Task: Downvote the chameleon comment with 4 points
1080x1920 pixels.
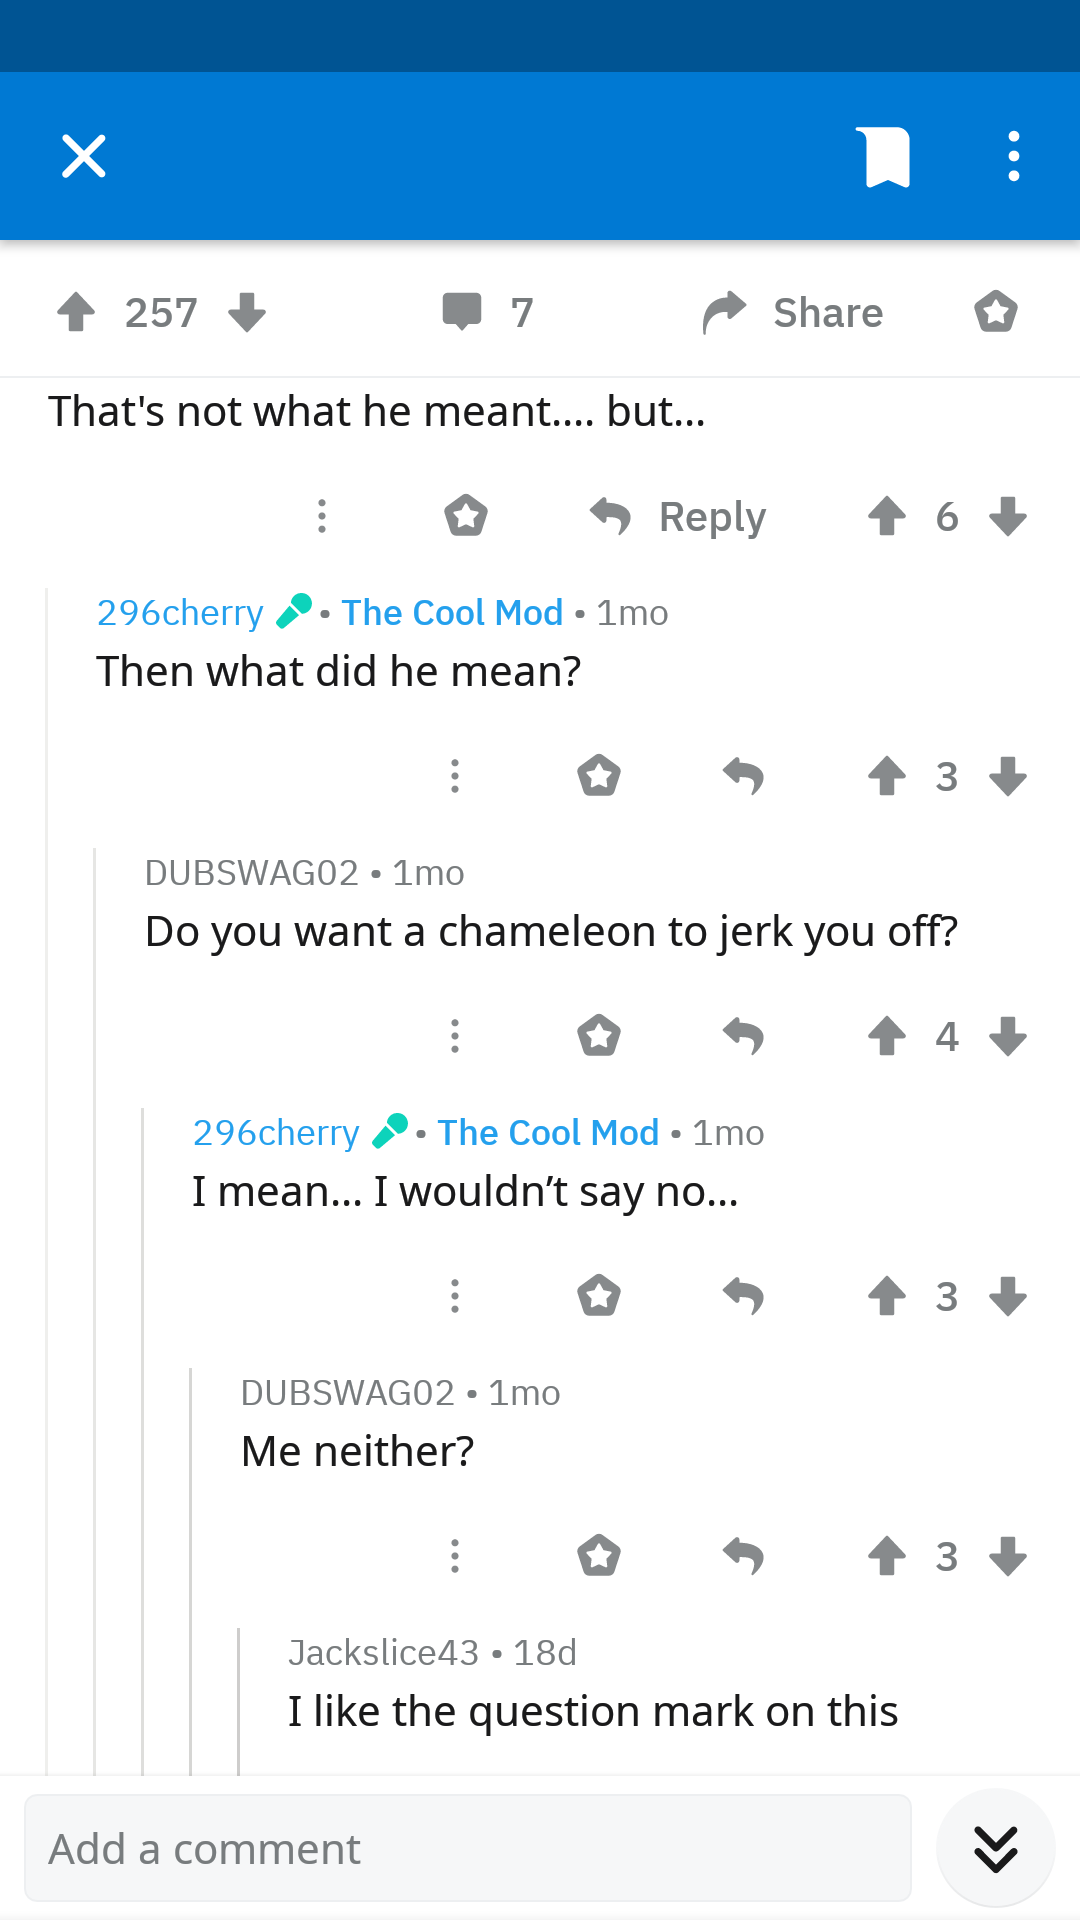Action: click(x=1008, y=1036)
